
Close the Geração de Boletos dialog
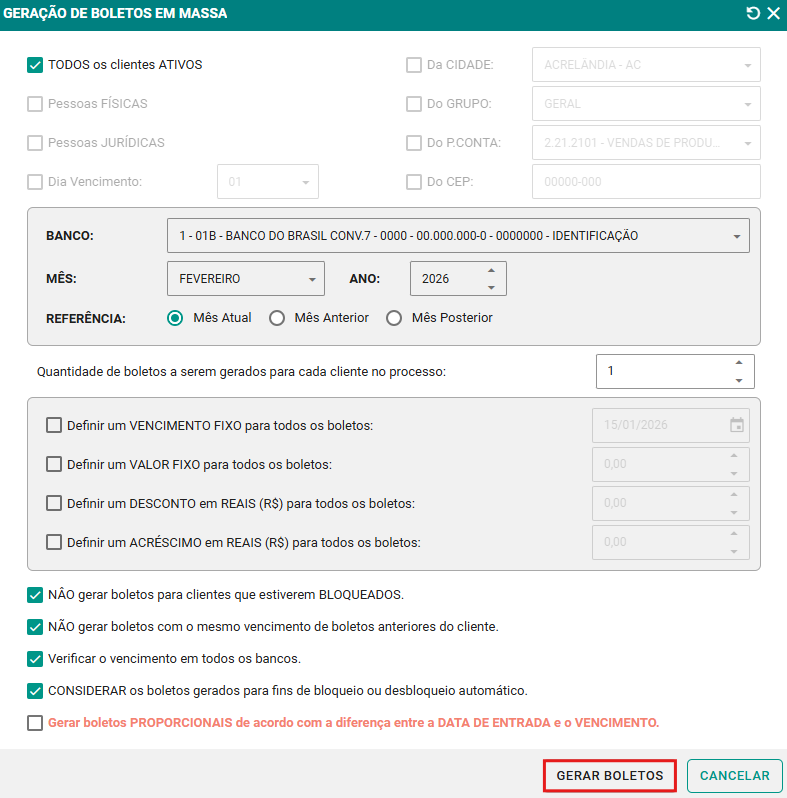(x=773, y=13)
